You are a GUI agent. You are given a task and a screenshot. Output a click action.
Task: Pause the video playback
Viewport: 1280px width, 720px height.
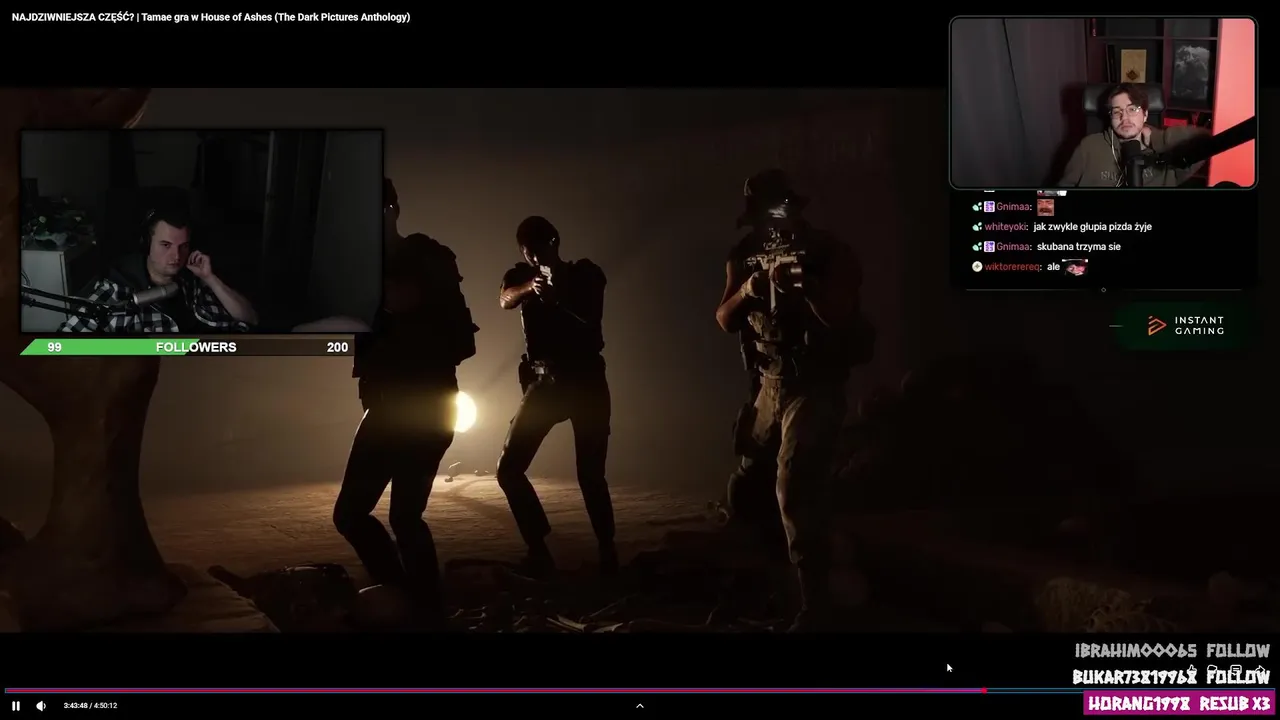16,706
